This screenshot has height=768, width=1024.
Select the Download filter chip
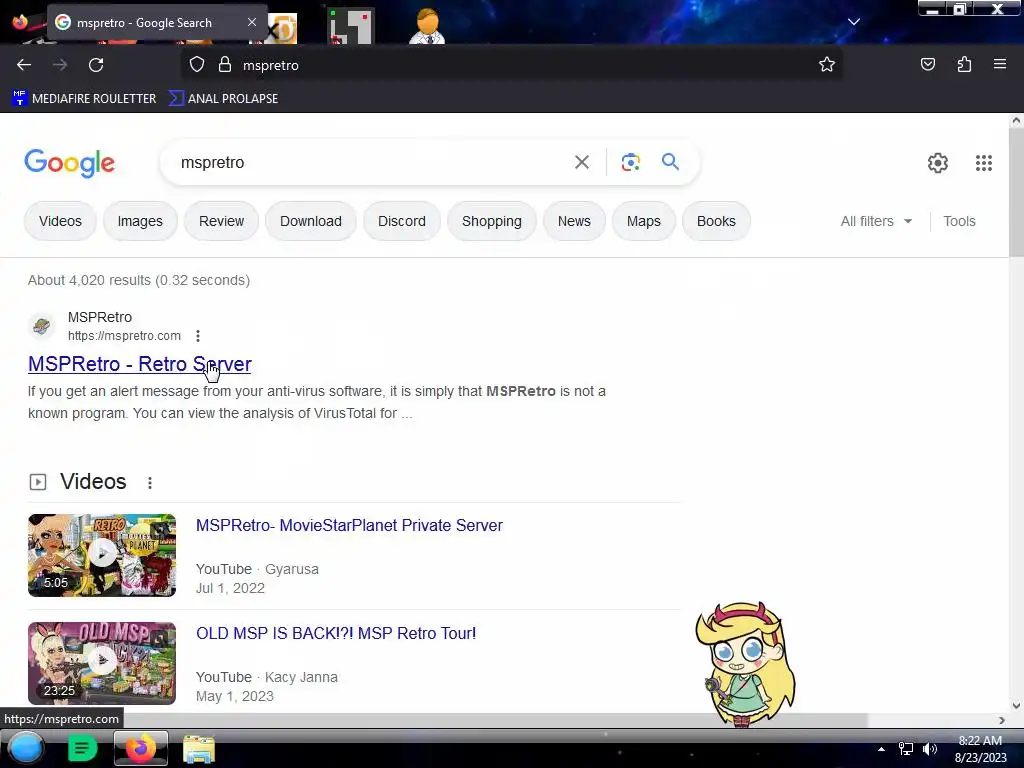pyautogui.click(x=311, y=221)
